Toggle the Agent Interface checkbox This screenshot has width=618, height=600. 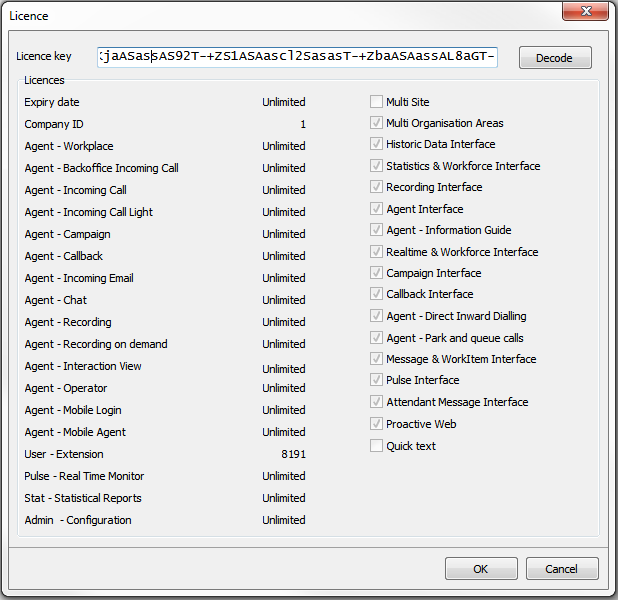pyautogui.click(x=376, y=209)
